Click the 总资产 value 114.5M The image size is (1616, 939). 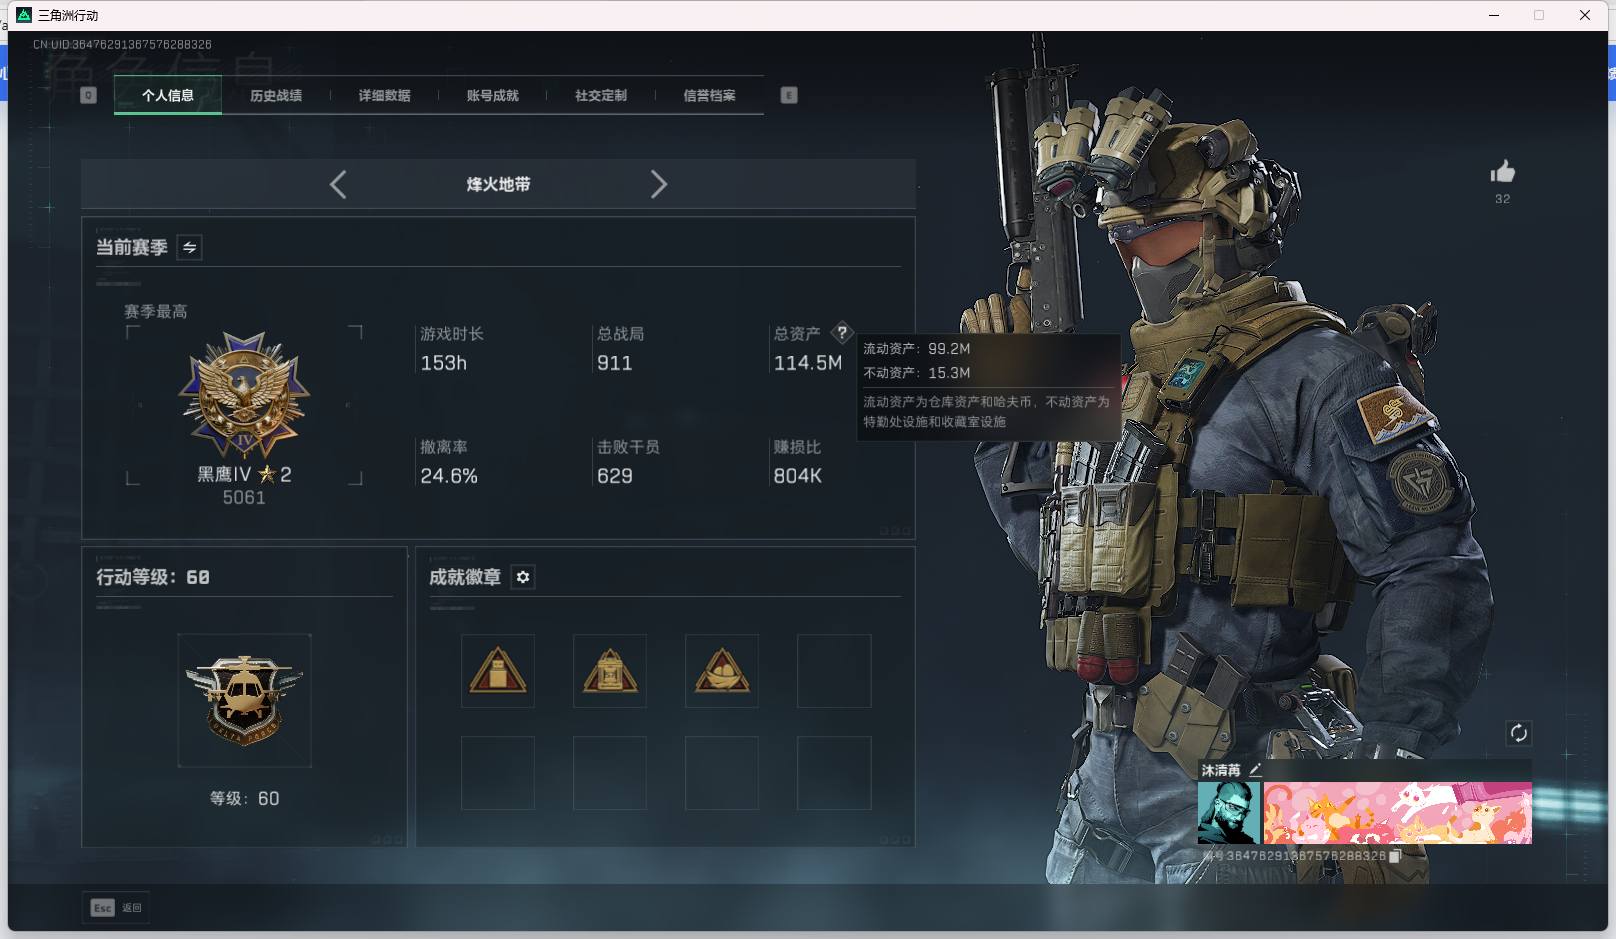click(808, 363)
